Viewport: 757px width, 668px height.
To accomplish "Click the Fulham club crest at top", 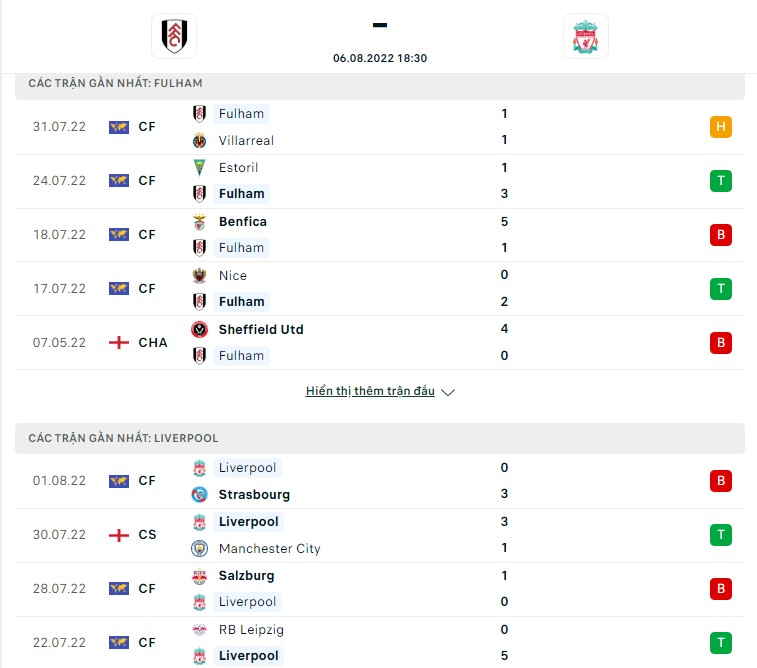I will 174,36.
